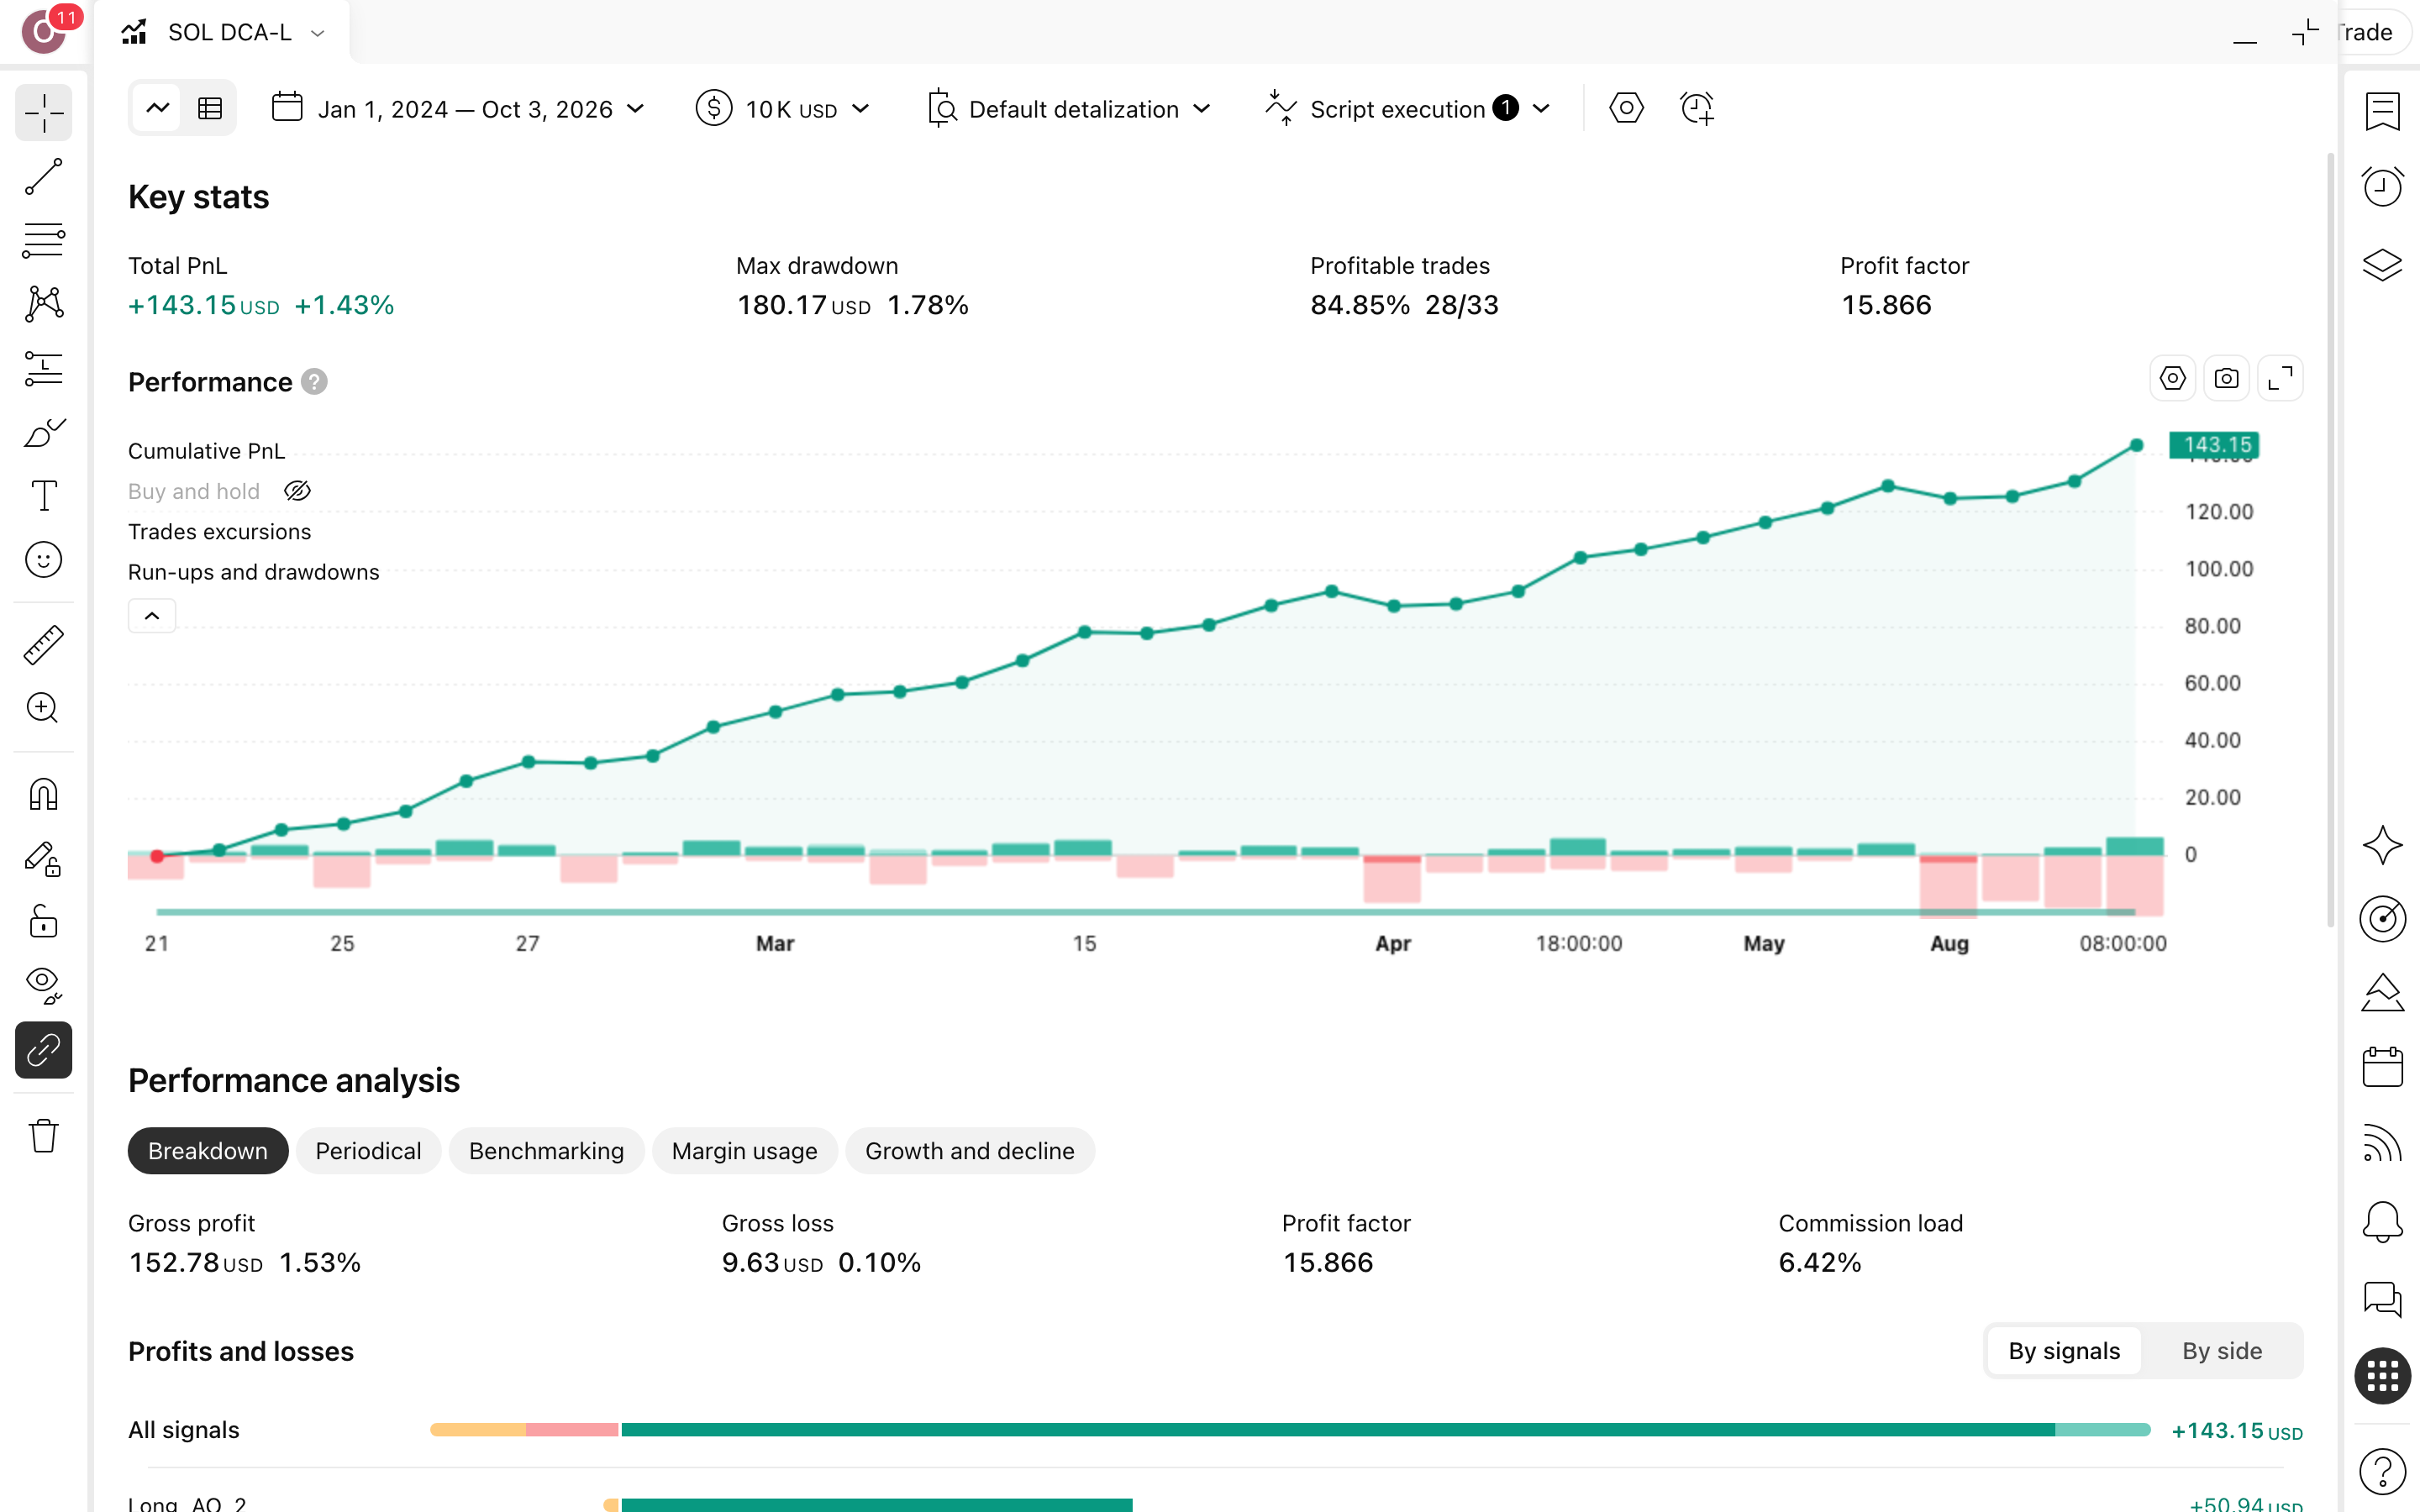
Task: Switch to the Periodical tab
Action: click(x=368, y=1151)
